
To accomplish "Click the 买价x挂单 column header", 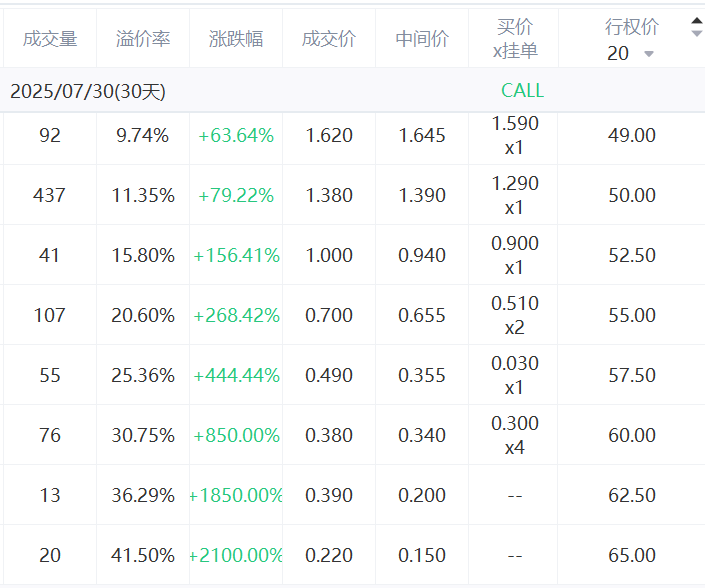I will 514,39.
